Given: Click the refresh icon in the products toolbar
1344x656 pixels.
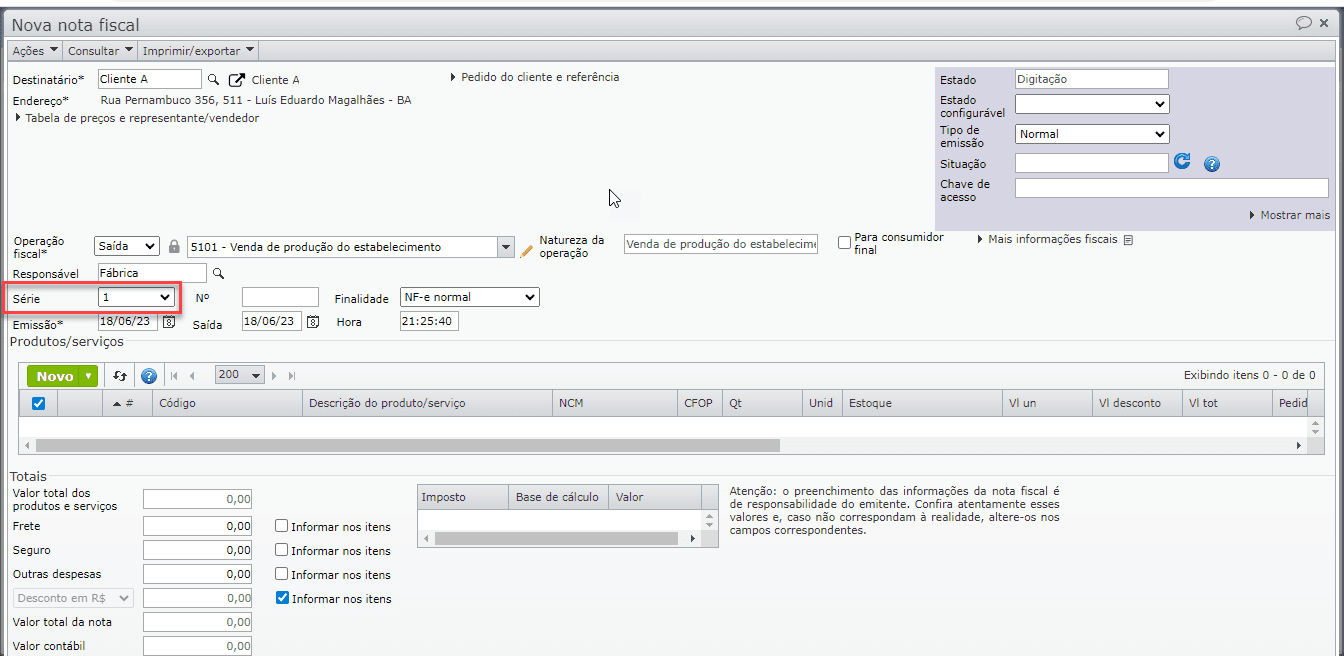Looking at the screenshot, I should 120,376.
